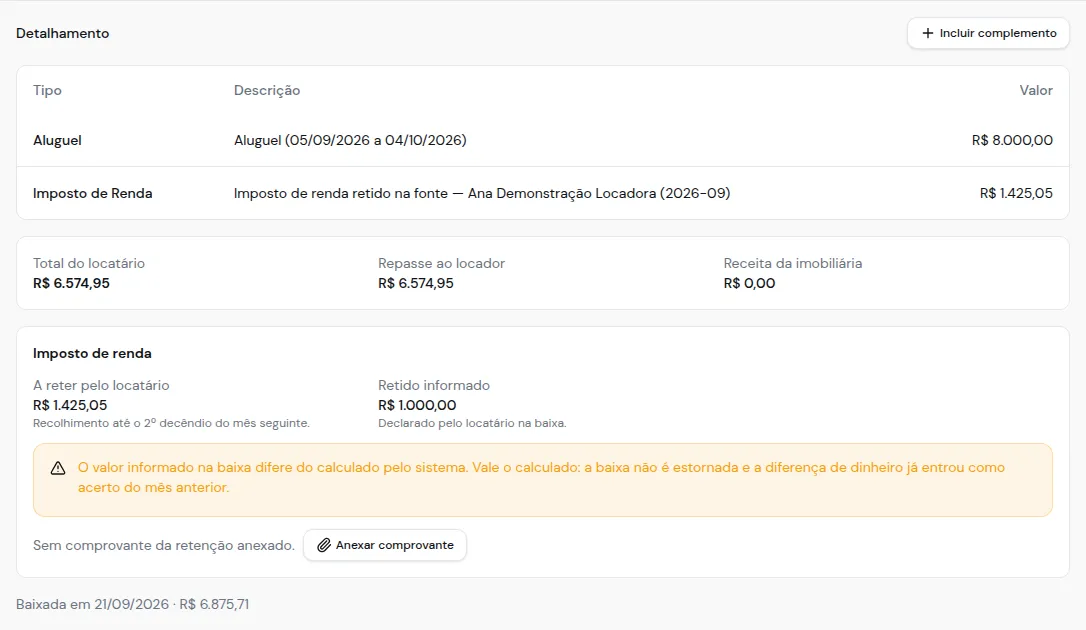The width and height of the screenshot is (1086, 630).
Task: Select description Aluguel (05/09/2026 a 04/10/2026)
Action: (x=350, y=140)
